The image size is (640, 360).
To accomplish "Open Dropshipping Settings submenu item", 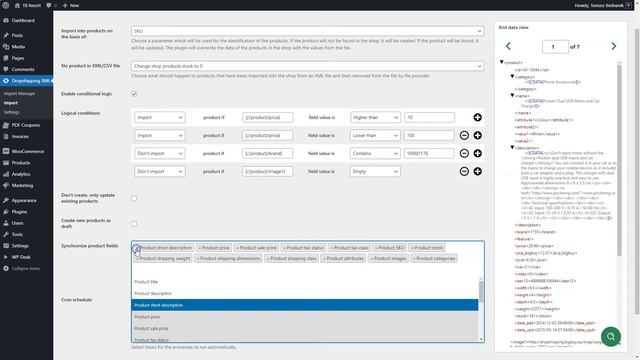I will 11,112.
